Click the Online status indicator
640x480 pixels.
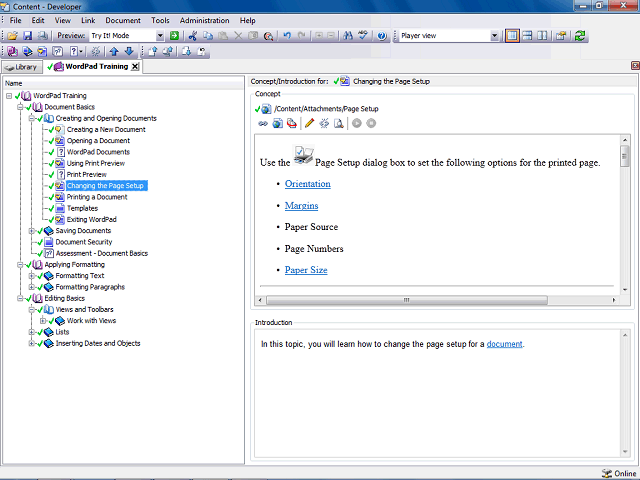click(x=618, y=473)
